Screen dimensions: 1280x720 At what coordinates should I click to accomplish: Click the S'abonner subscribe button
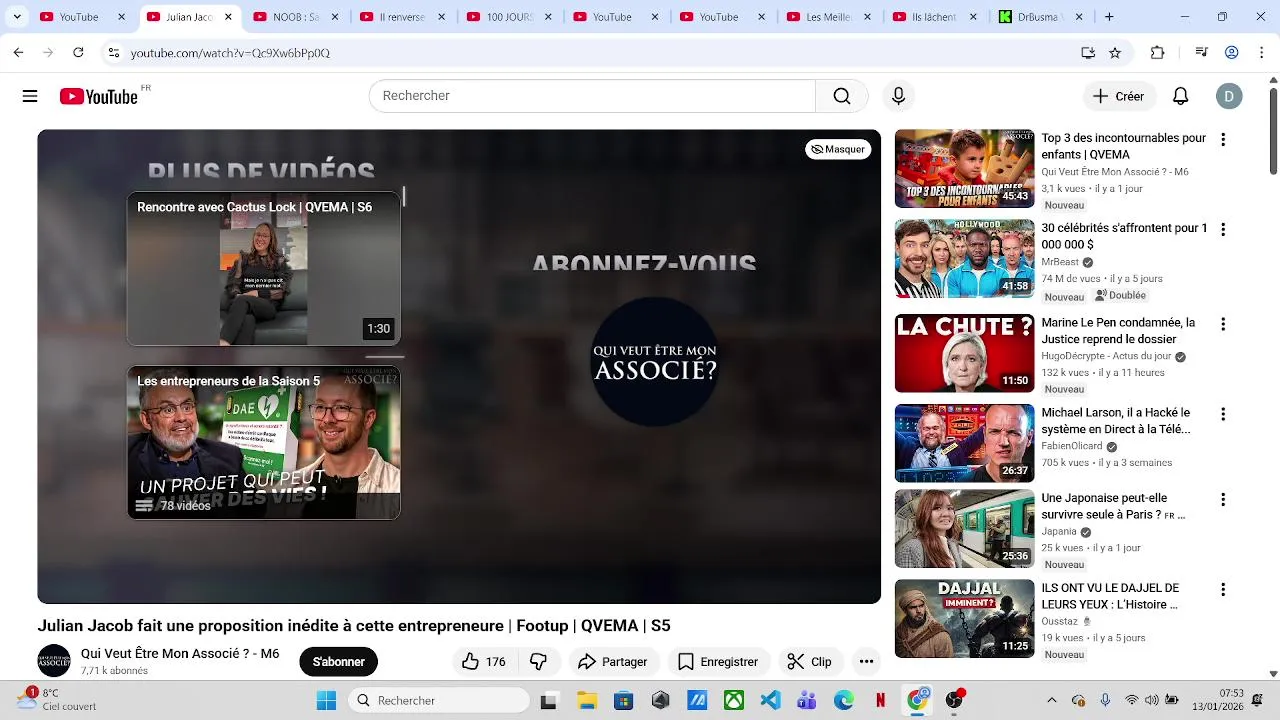click(339, 662)
